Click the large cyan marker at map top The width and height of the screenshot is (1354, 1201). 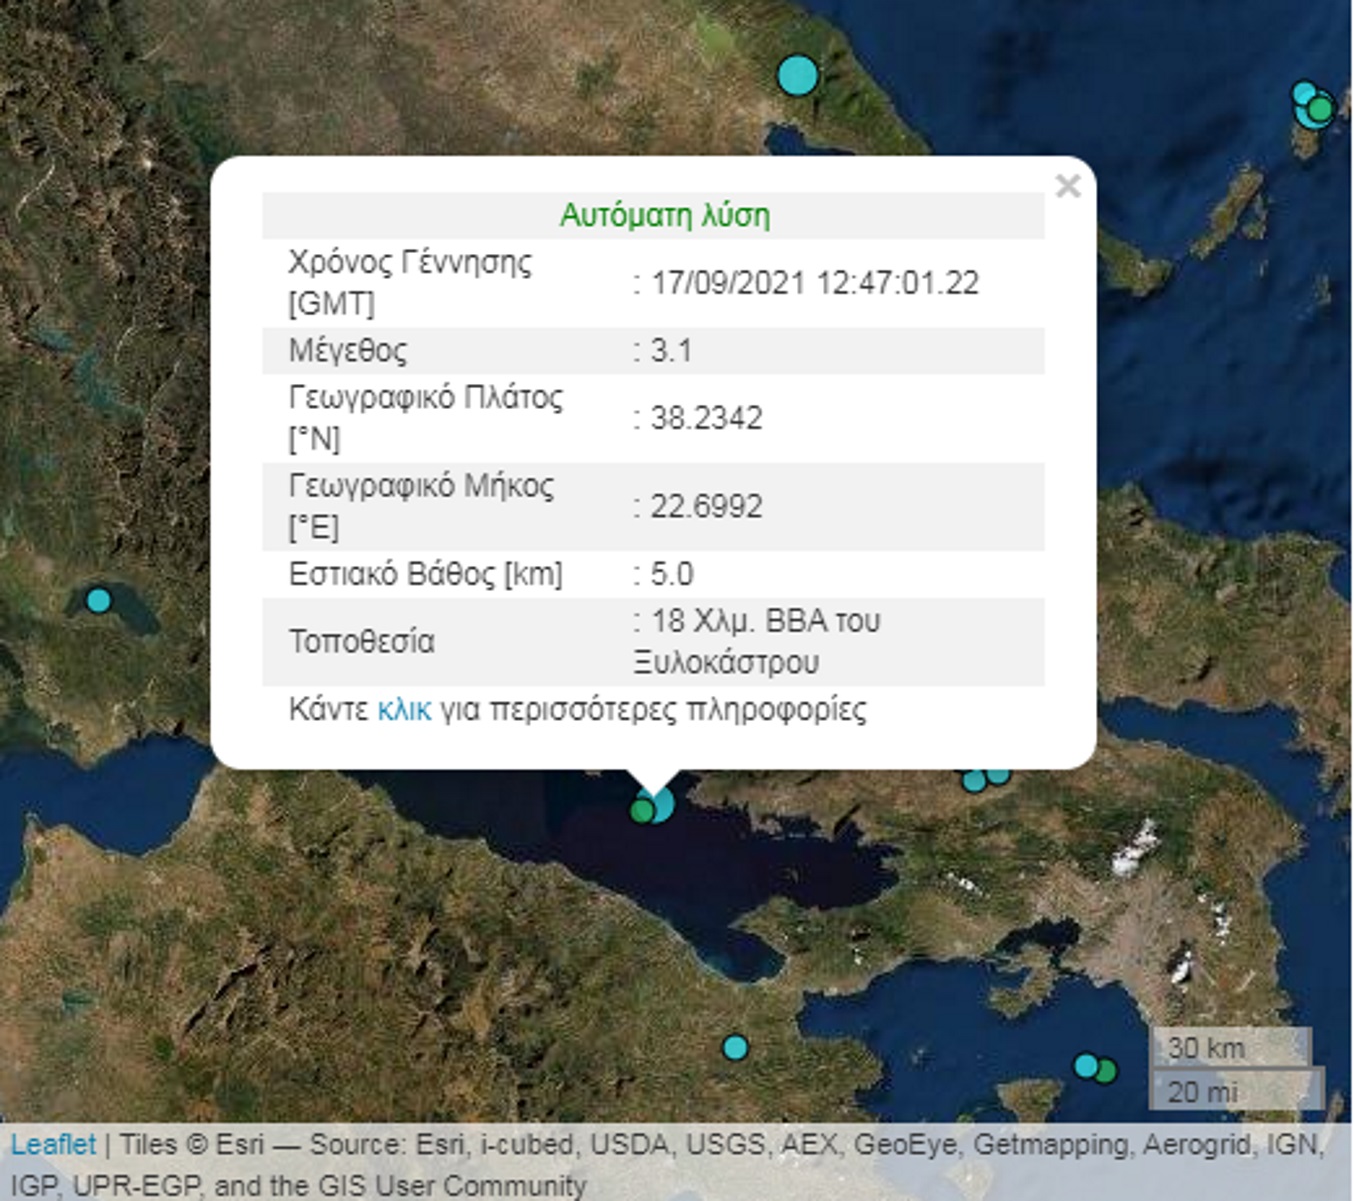click(x=797, y=76)
